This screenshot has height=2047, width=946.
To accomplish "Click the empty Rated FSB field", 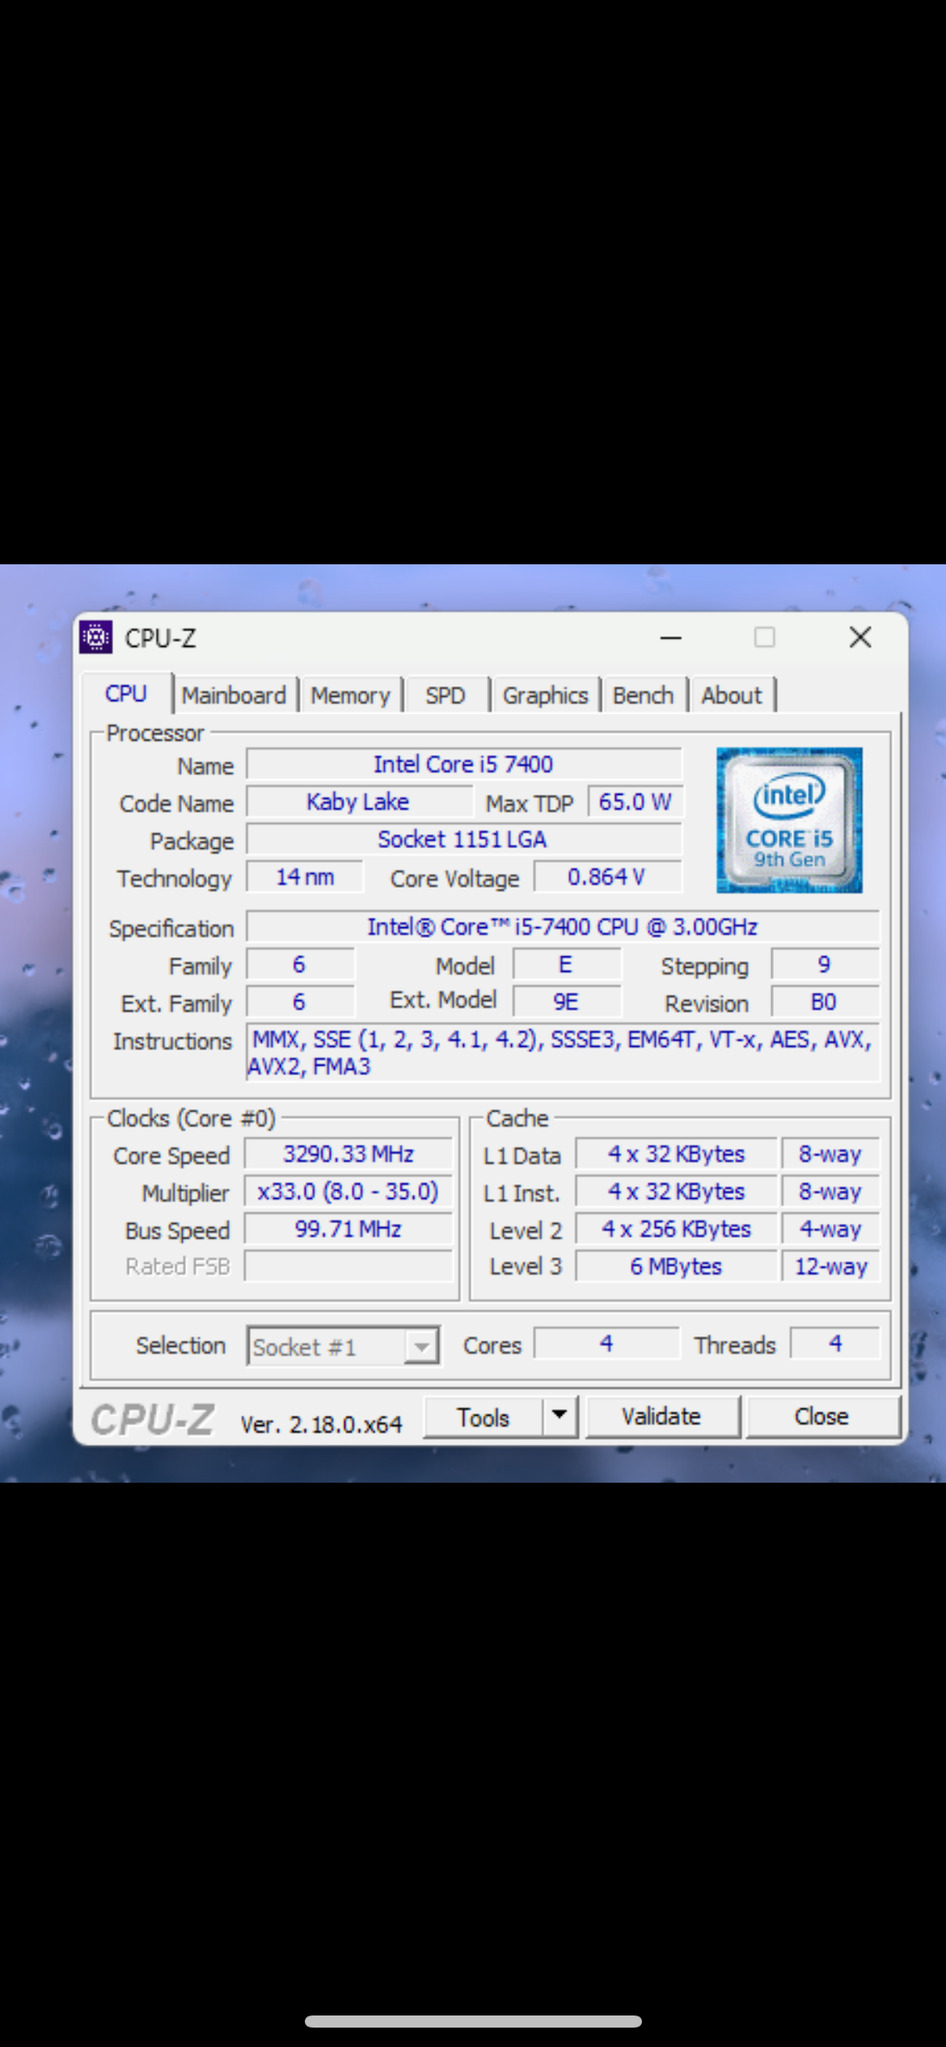I will click(348, 1266).
